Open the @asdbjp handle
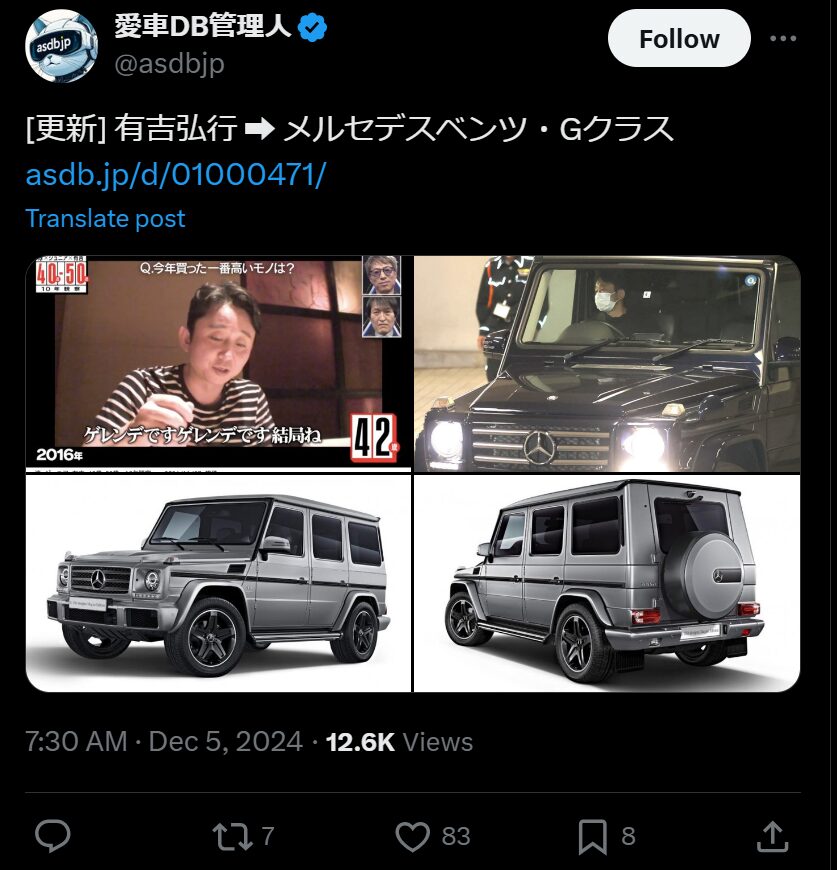 point(170,64)
